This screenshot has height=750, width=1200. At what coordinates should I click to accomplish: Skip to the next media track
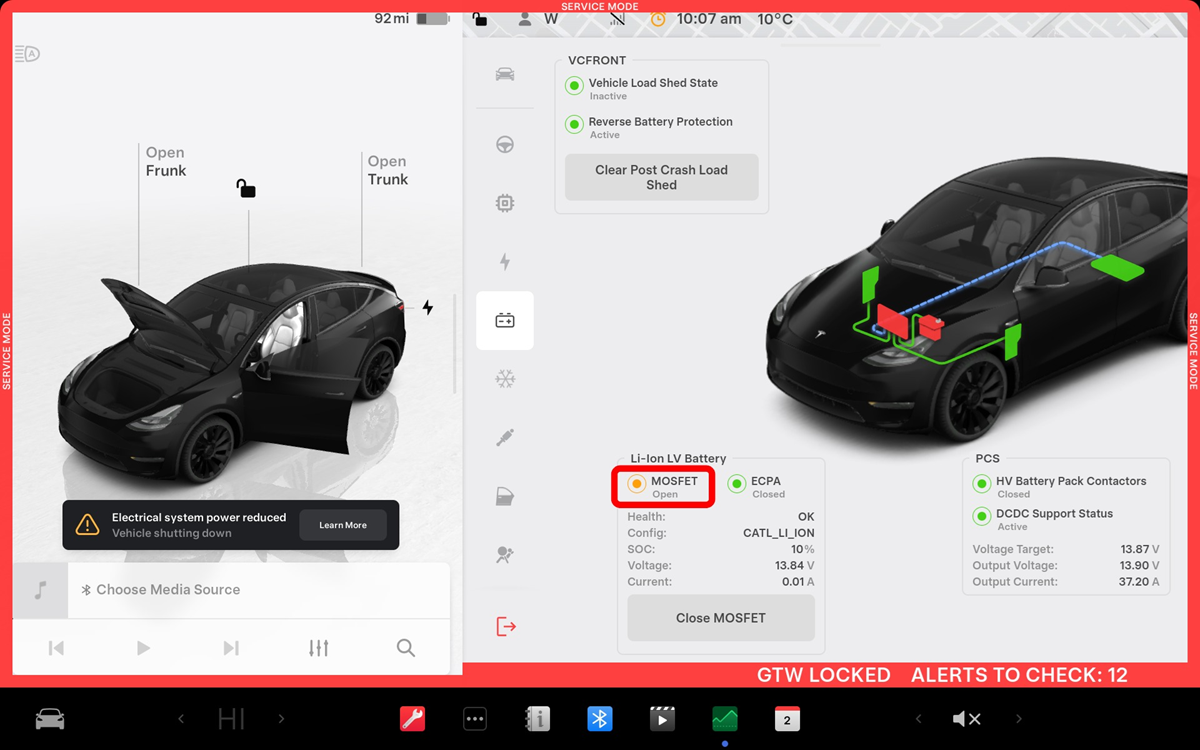coord(231,648)
